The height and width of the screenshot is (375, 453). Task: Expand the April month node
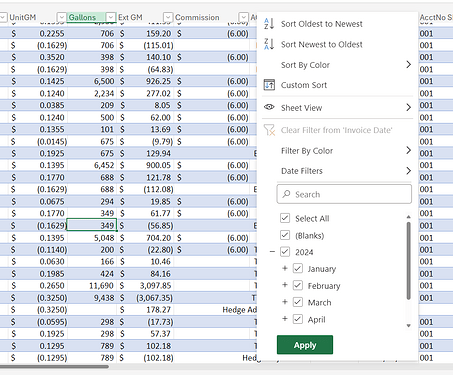click(285, 319)
